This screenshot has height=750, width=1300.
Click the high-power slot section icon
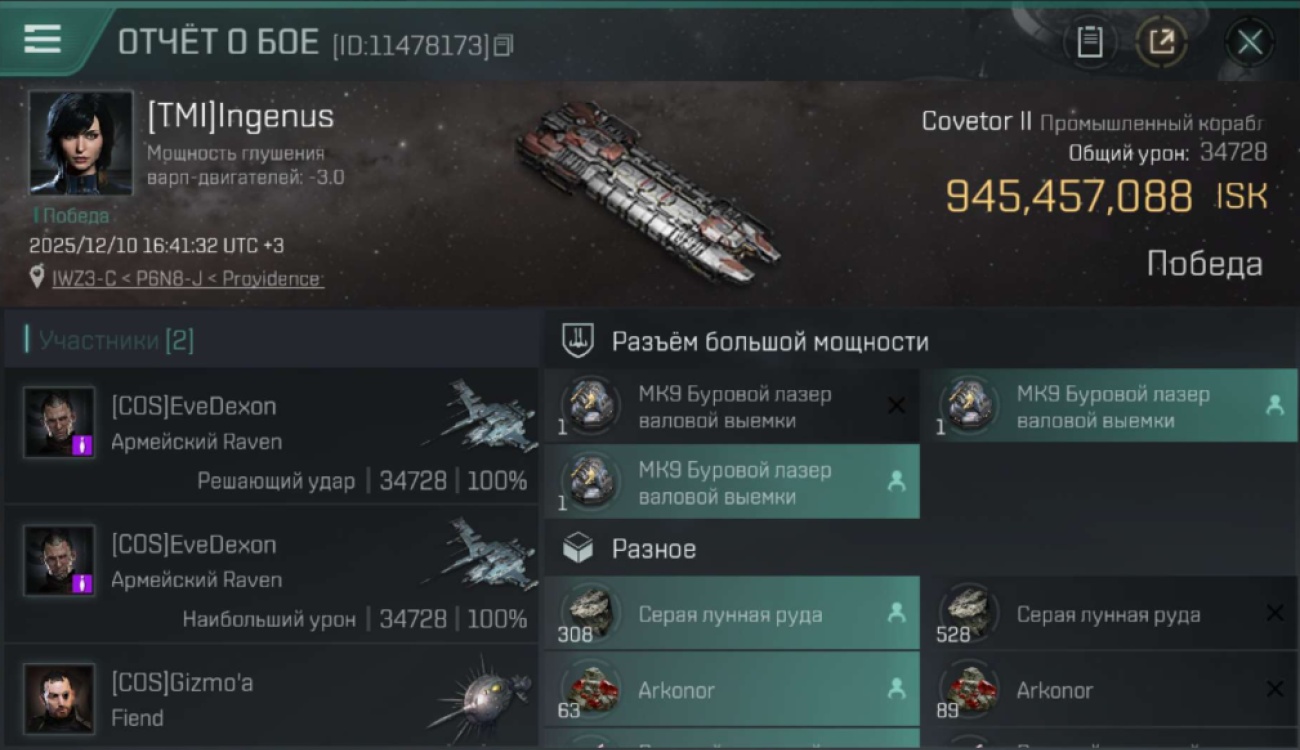click(x=577, y=341)
